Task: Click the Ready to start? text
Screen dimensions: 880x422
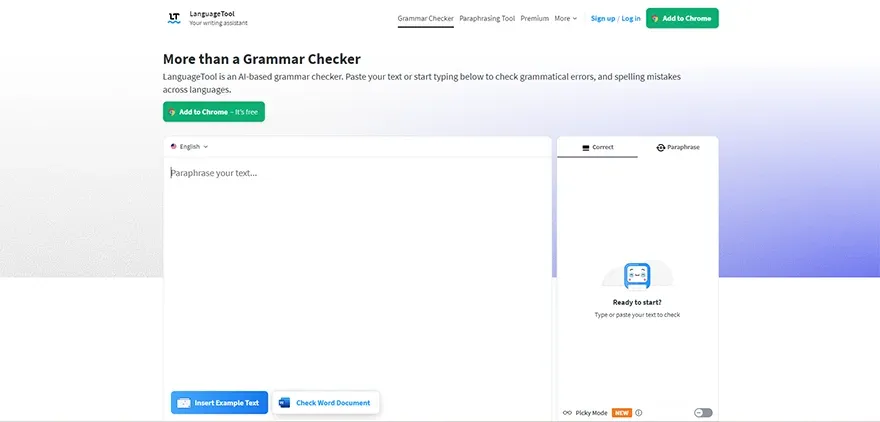Action: pyautogui.click(x=637, y=302)
